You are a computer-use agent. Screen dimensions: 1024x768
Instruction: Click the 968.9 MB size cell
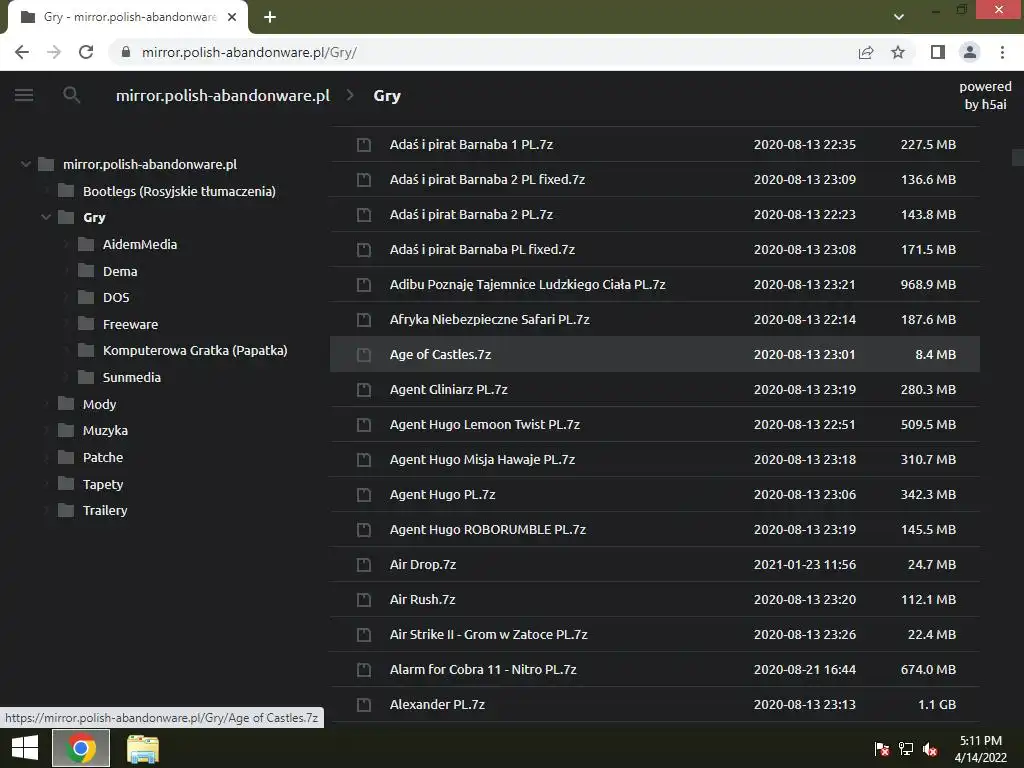[x=928, y=285]
